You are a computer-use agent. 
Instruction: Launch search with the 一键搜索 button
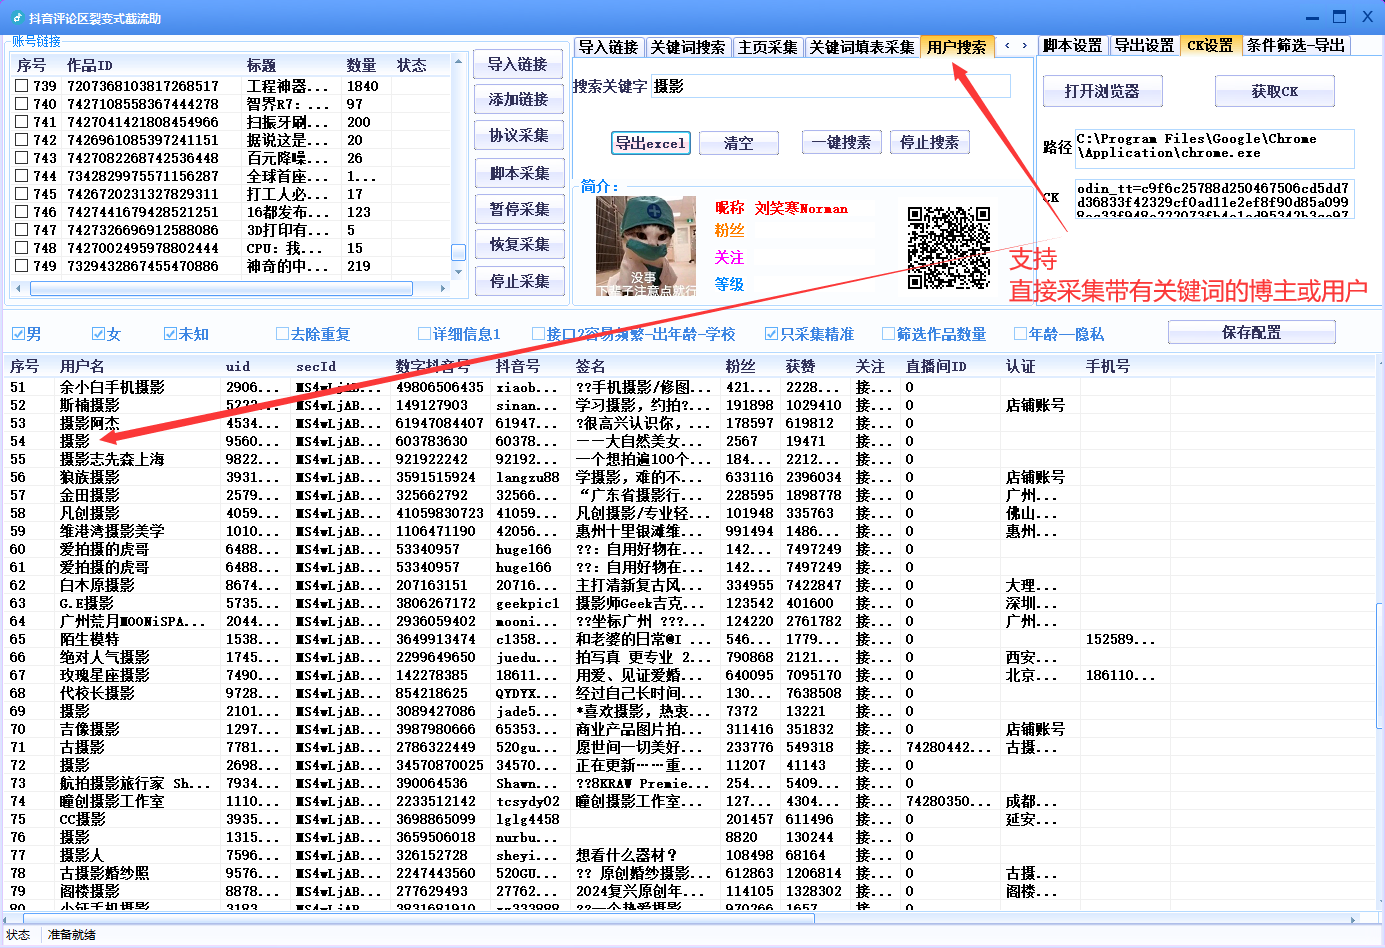click(x=843, y=142)
